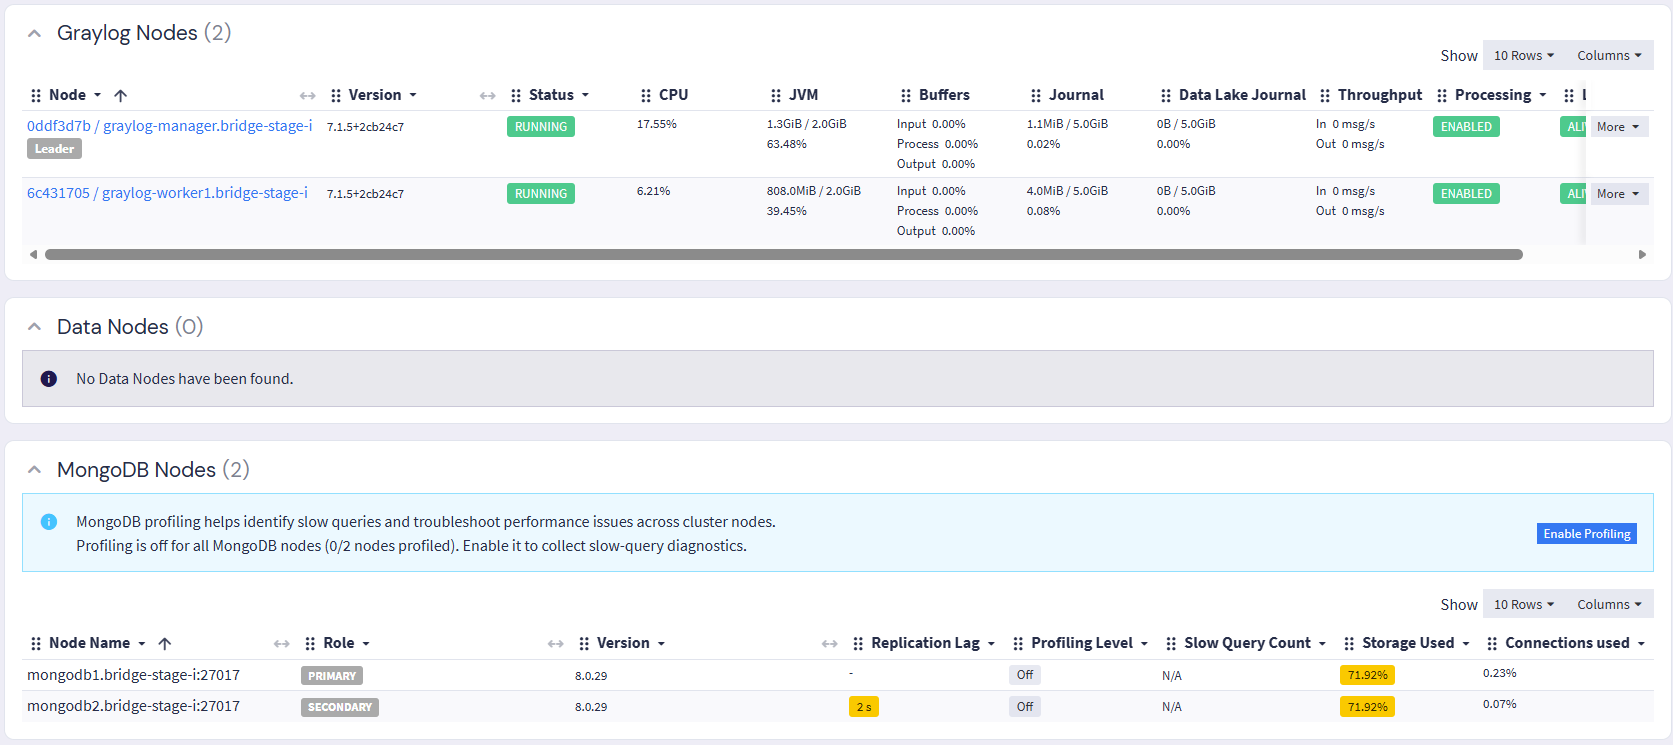This screenshot has height=745, width=1673.
Task: Click mongodb1.bridge-stage-i:27017 node name
Action: click(133, 675)
